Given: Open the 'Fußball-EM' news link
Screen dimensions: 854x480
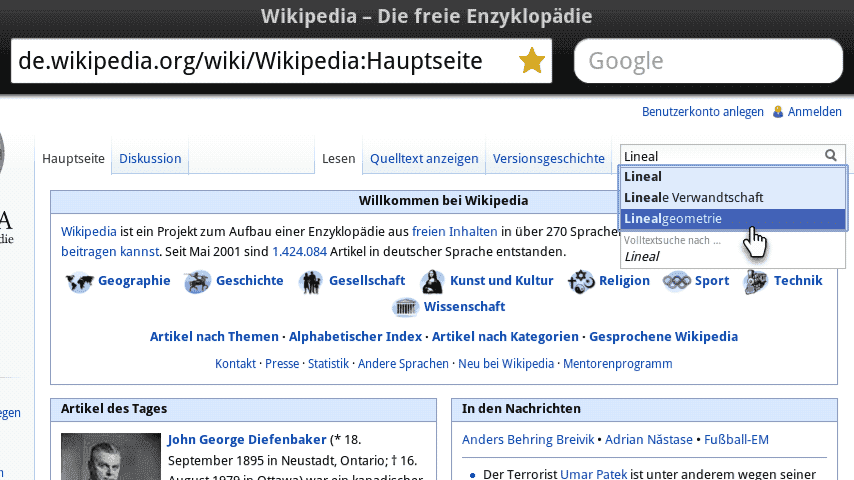Looking at the screenshot, I should pyautogui.click(x=736, y=440).
